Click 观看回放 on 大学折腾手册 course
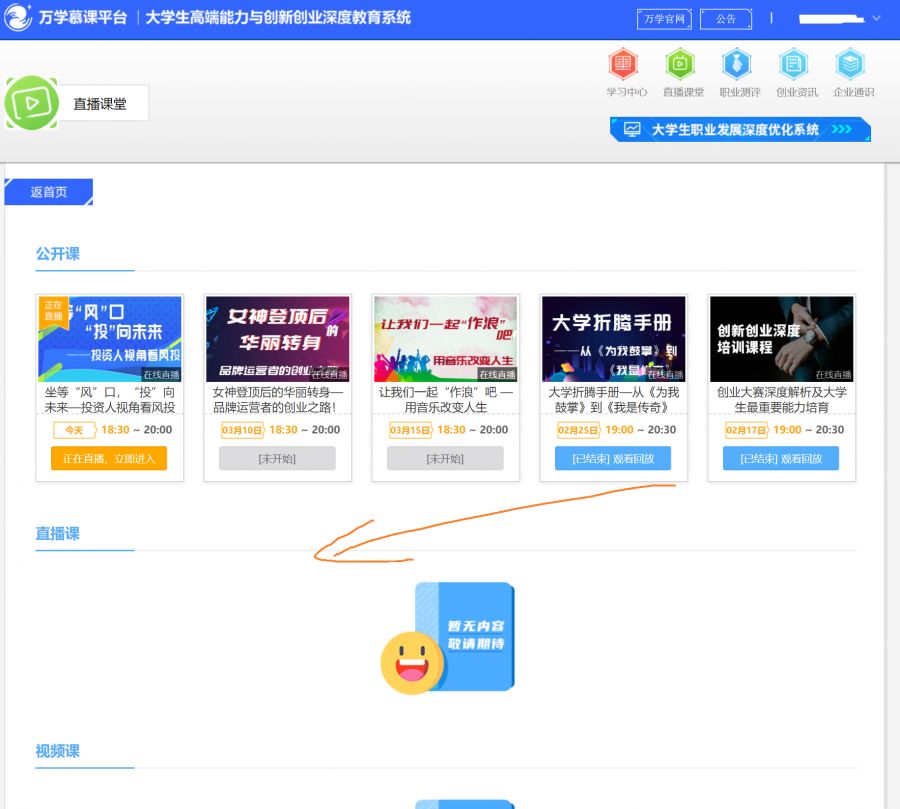This screenshot has width=900, height=809. point(613,458)
